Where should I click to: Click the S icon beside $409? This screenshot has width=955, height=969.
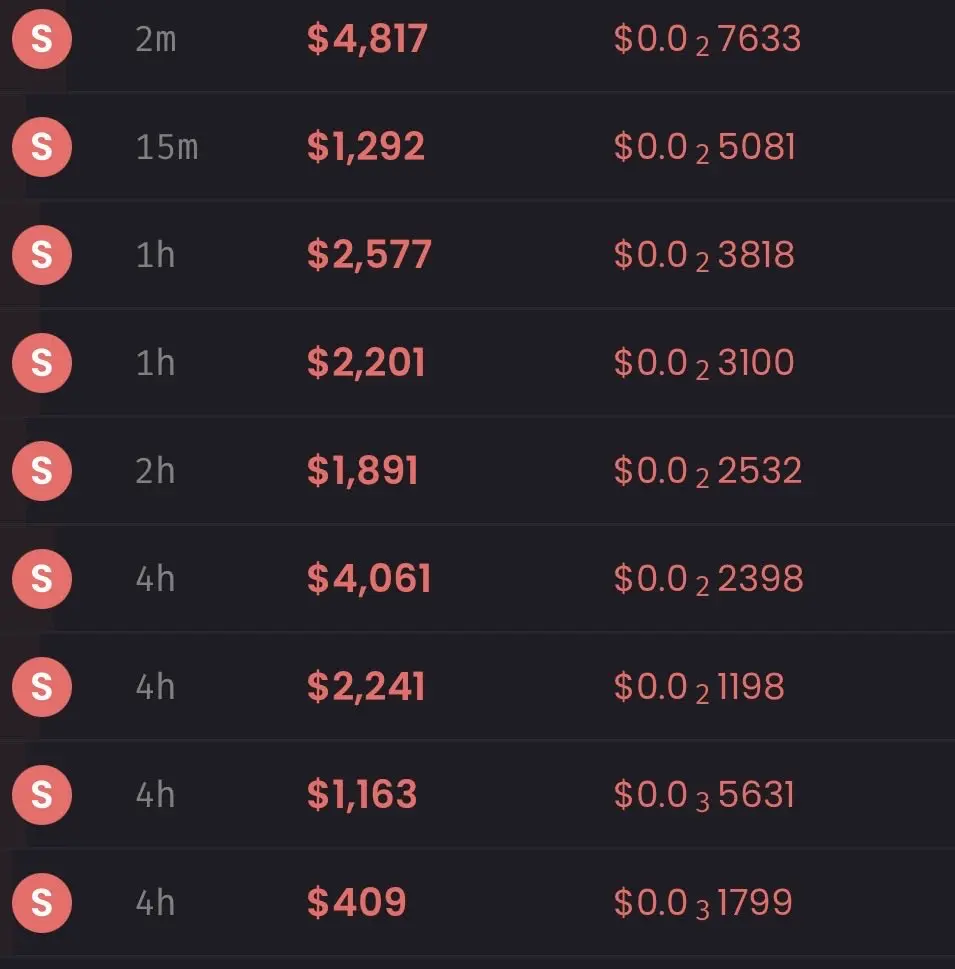(41, 903)
